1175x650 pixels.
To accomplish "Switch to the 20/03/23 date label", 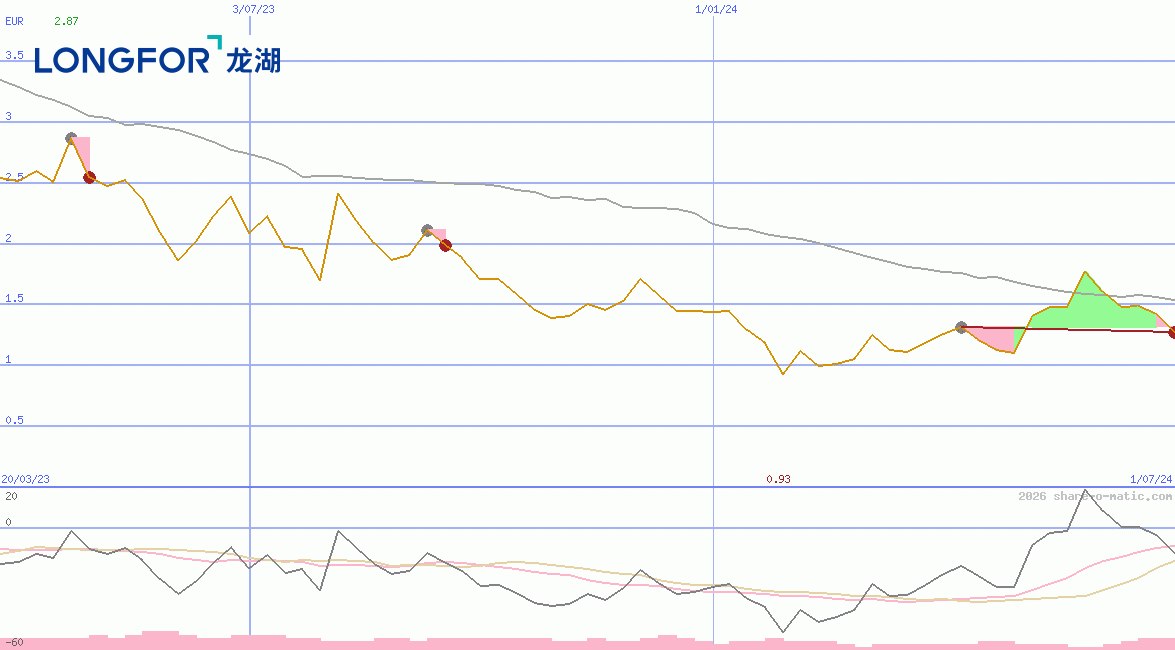I will click(x=25, y=479).
